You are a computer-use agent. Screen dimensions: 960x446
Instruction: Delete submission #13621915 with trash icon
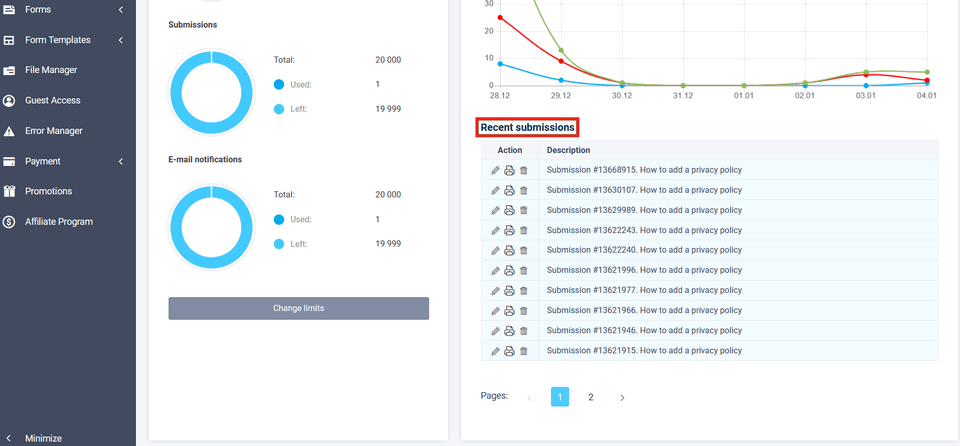[x=524, y=351]
